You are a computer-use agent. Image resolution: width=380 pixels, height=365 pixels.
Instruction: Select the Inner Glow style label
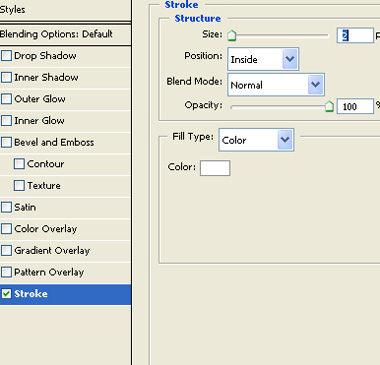[39, 121]
